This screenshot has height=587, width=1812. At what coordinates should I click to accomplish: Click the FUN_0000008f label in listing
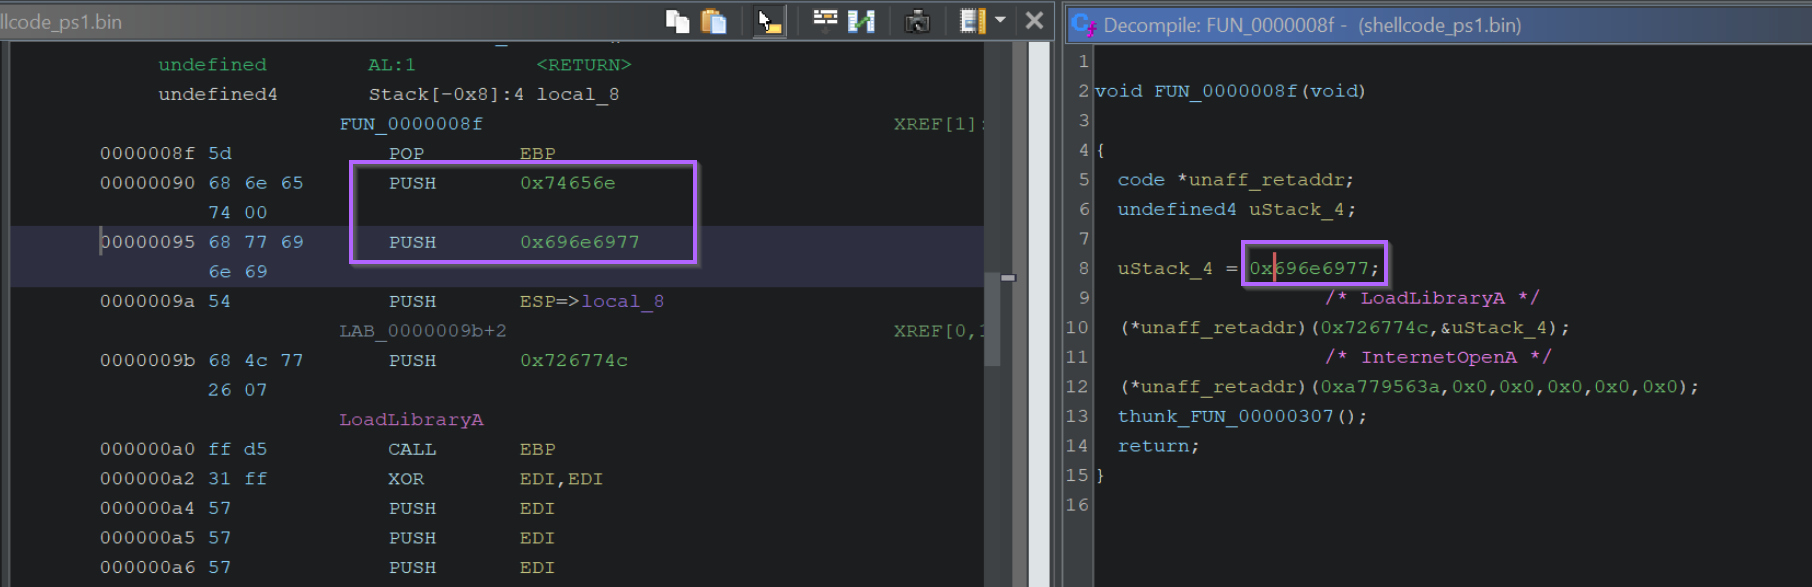click(x=410, y=124)
